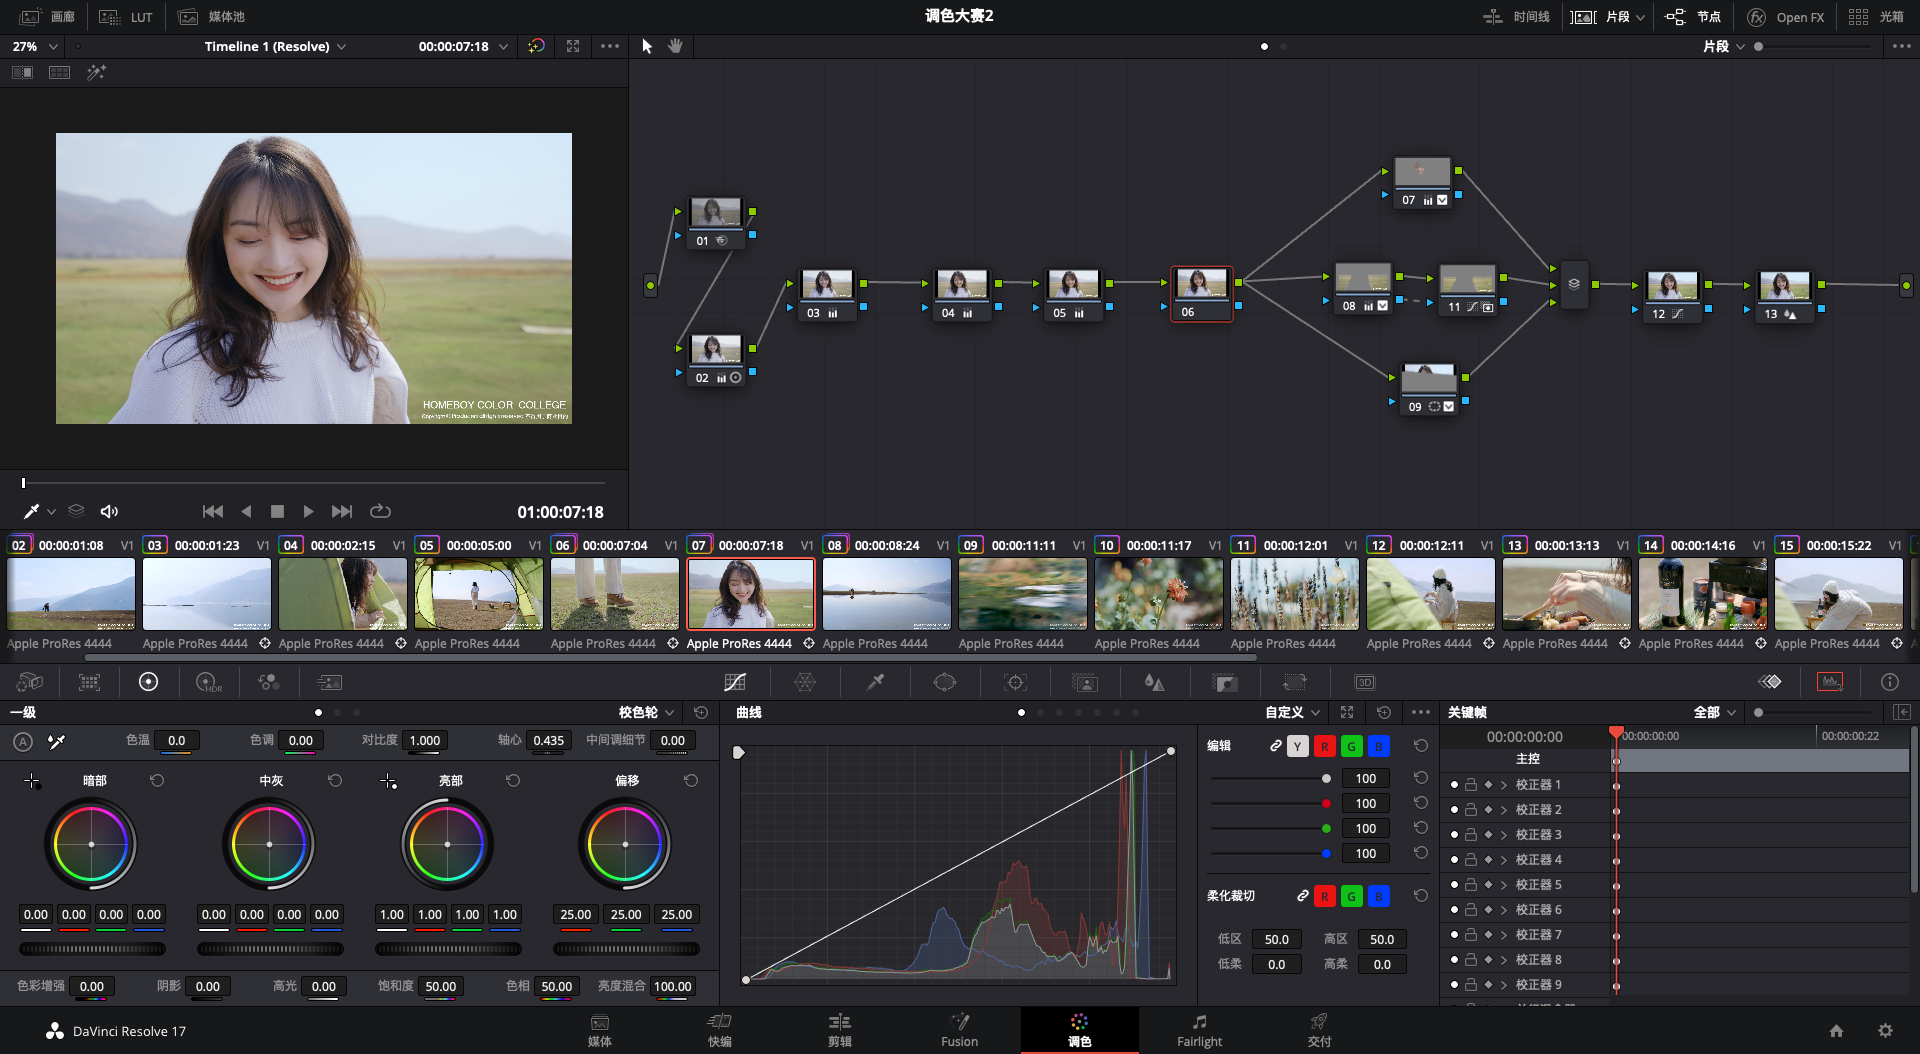The image size is (1920, 1054).
Task: Open the HDR color wheels palette
Action: [208, 682]
